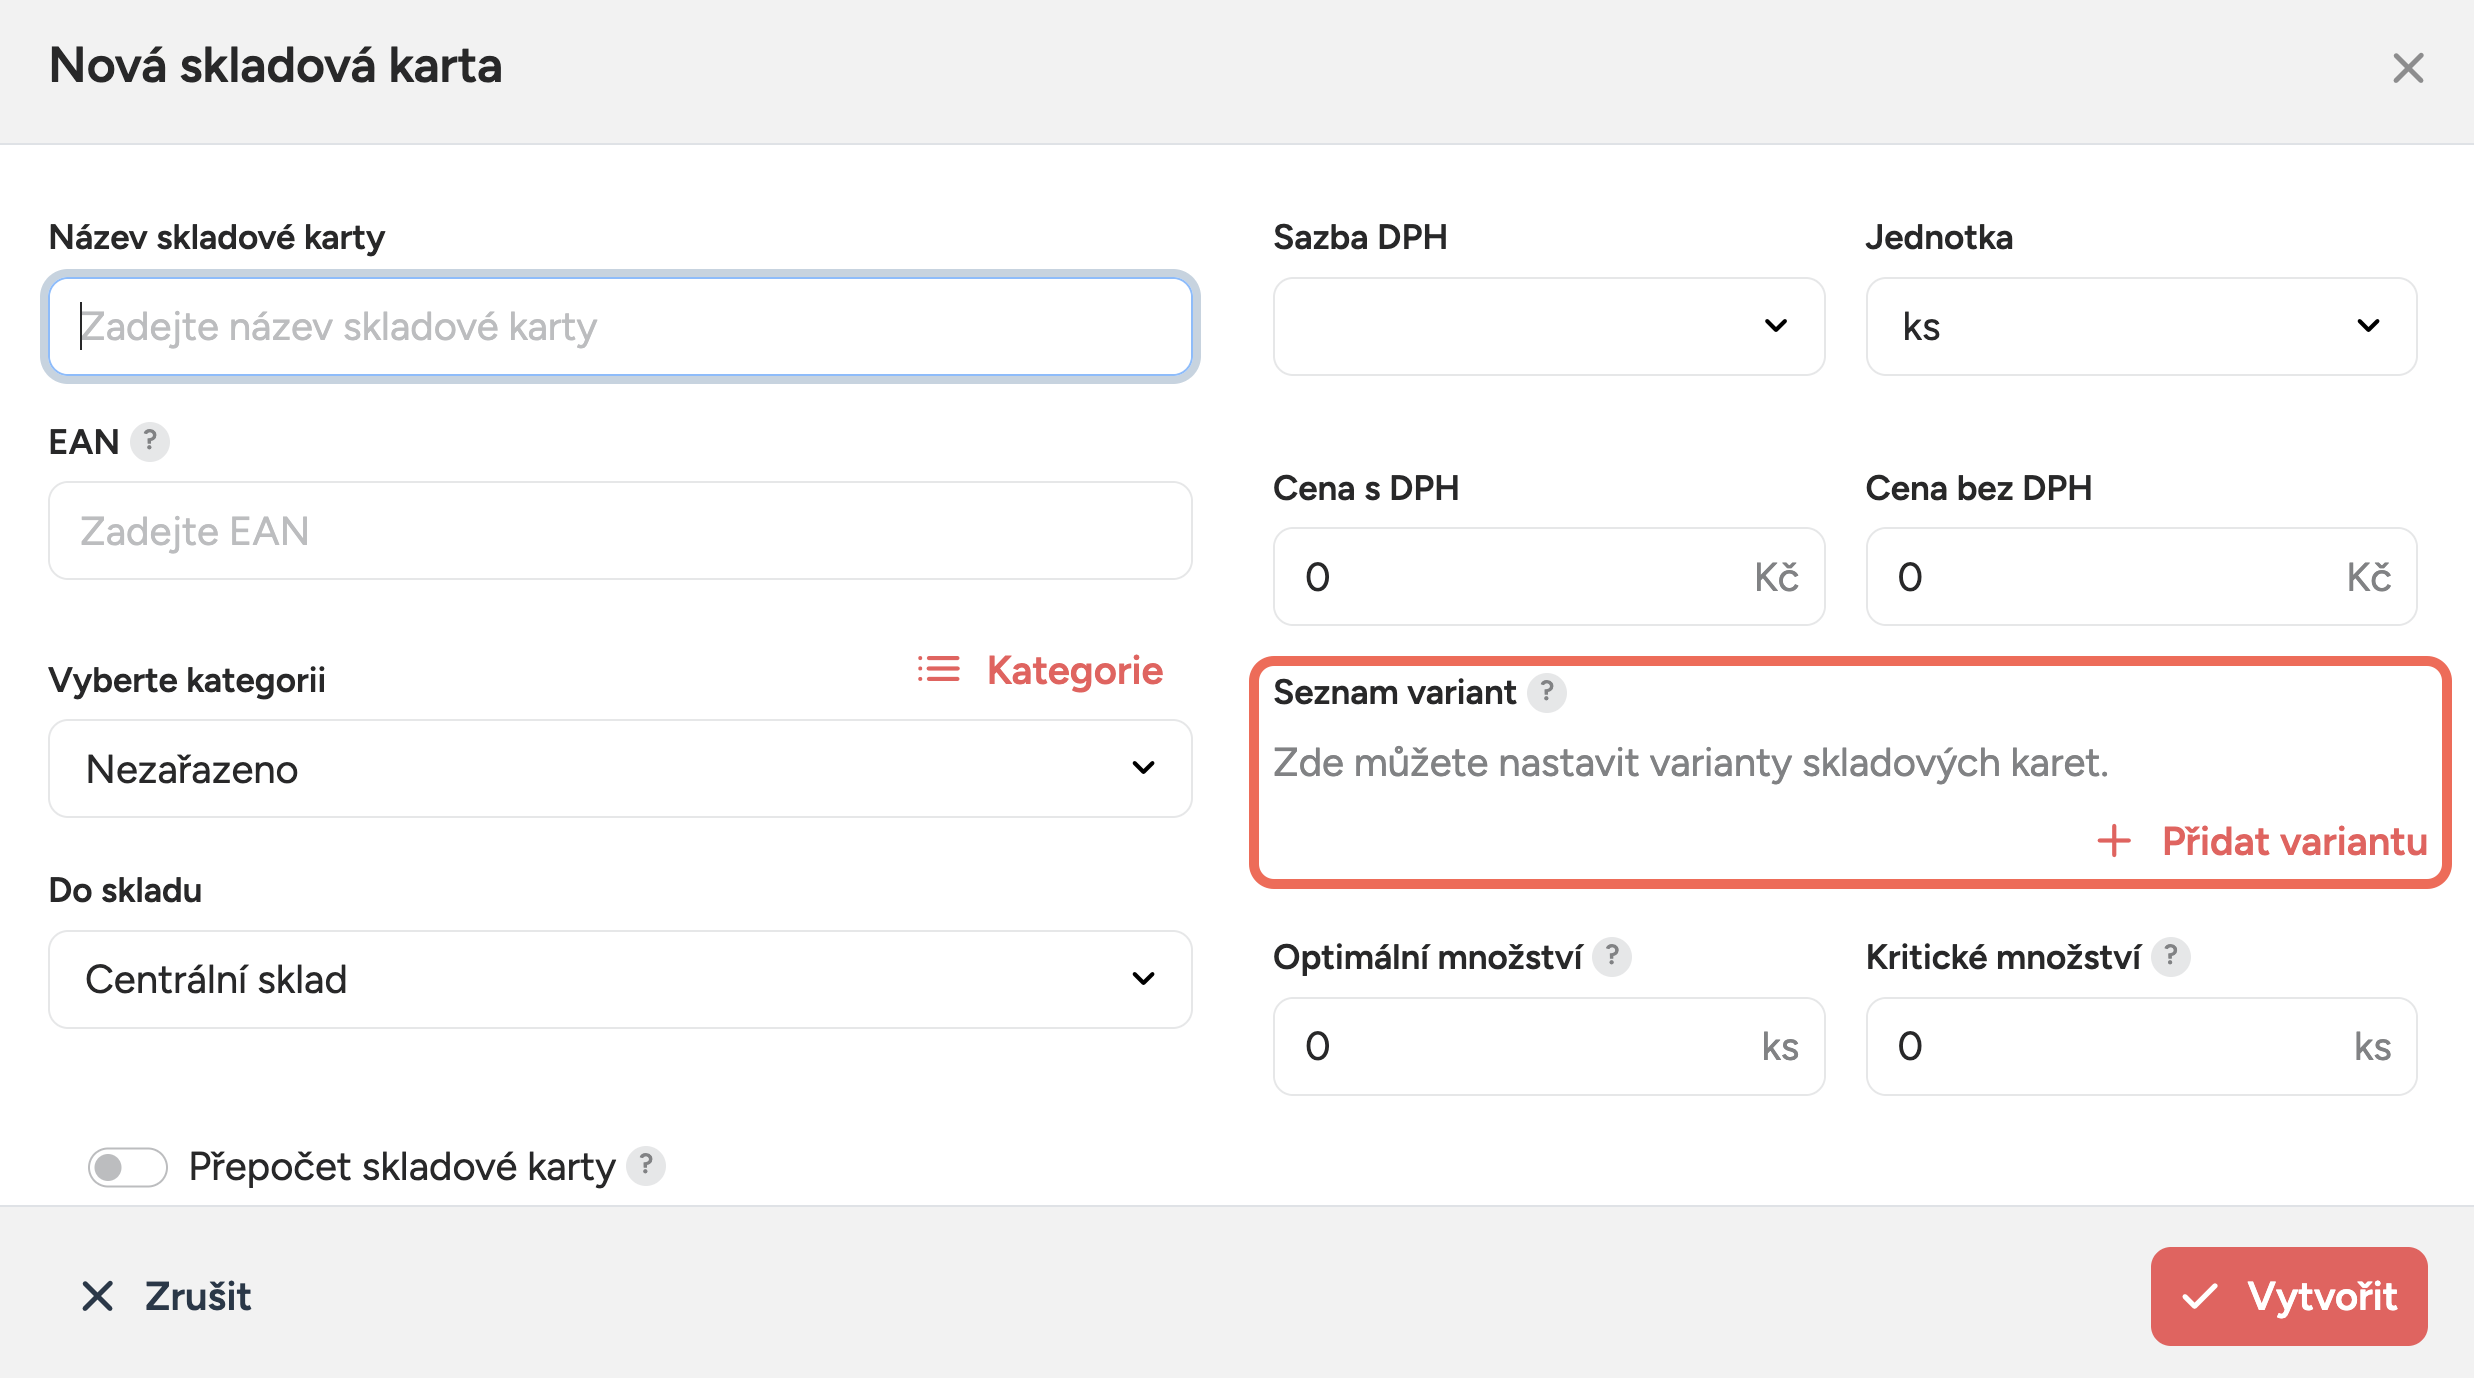The image size is (2474, 1378).
Task: Expand the Jednotka dropdown showing ks
Action: [2140, 326]
